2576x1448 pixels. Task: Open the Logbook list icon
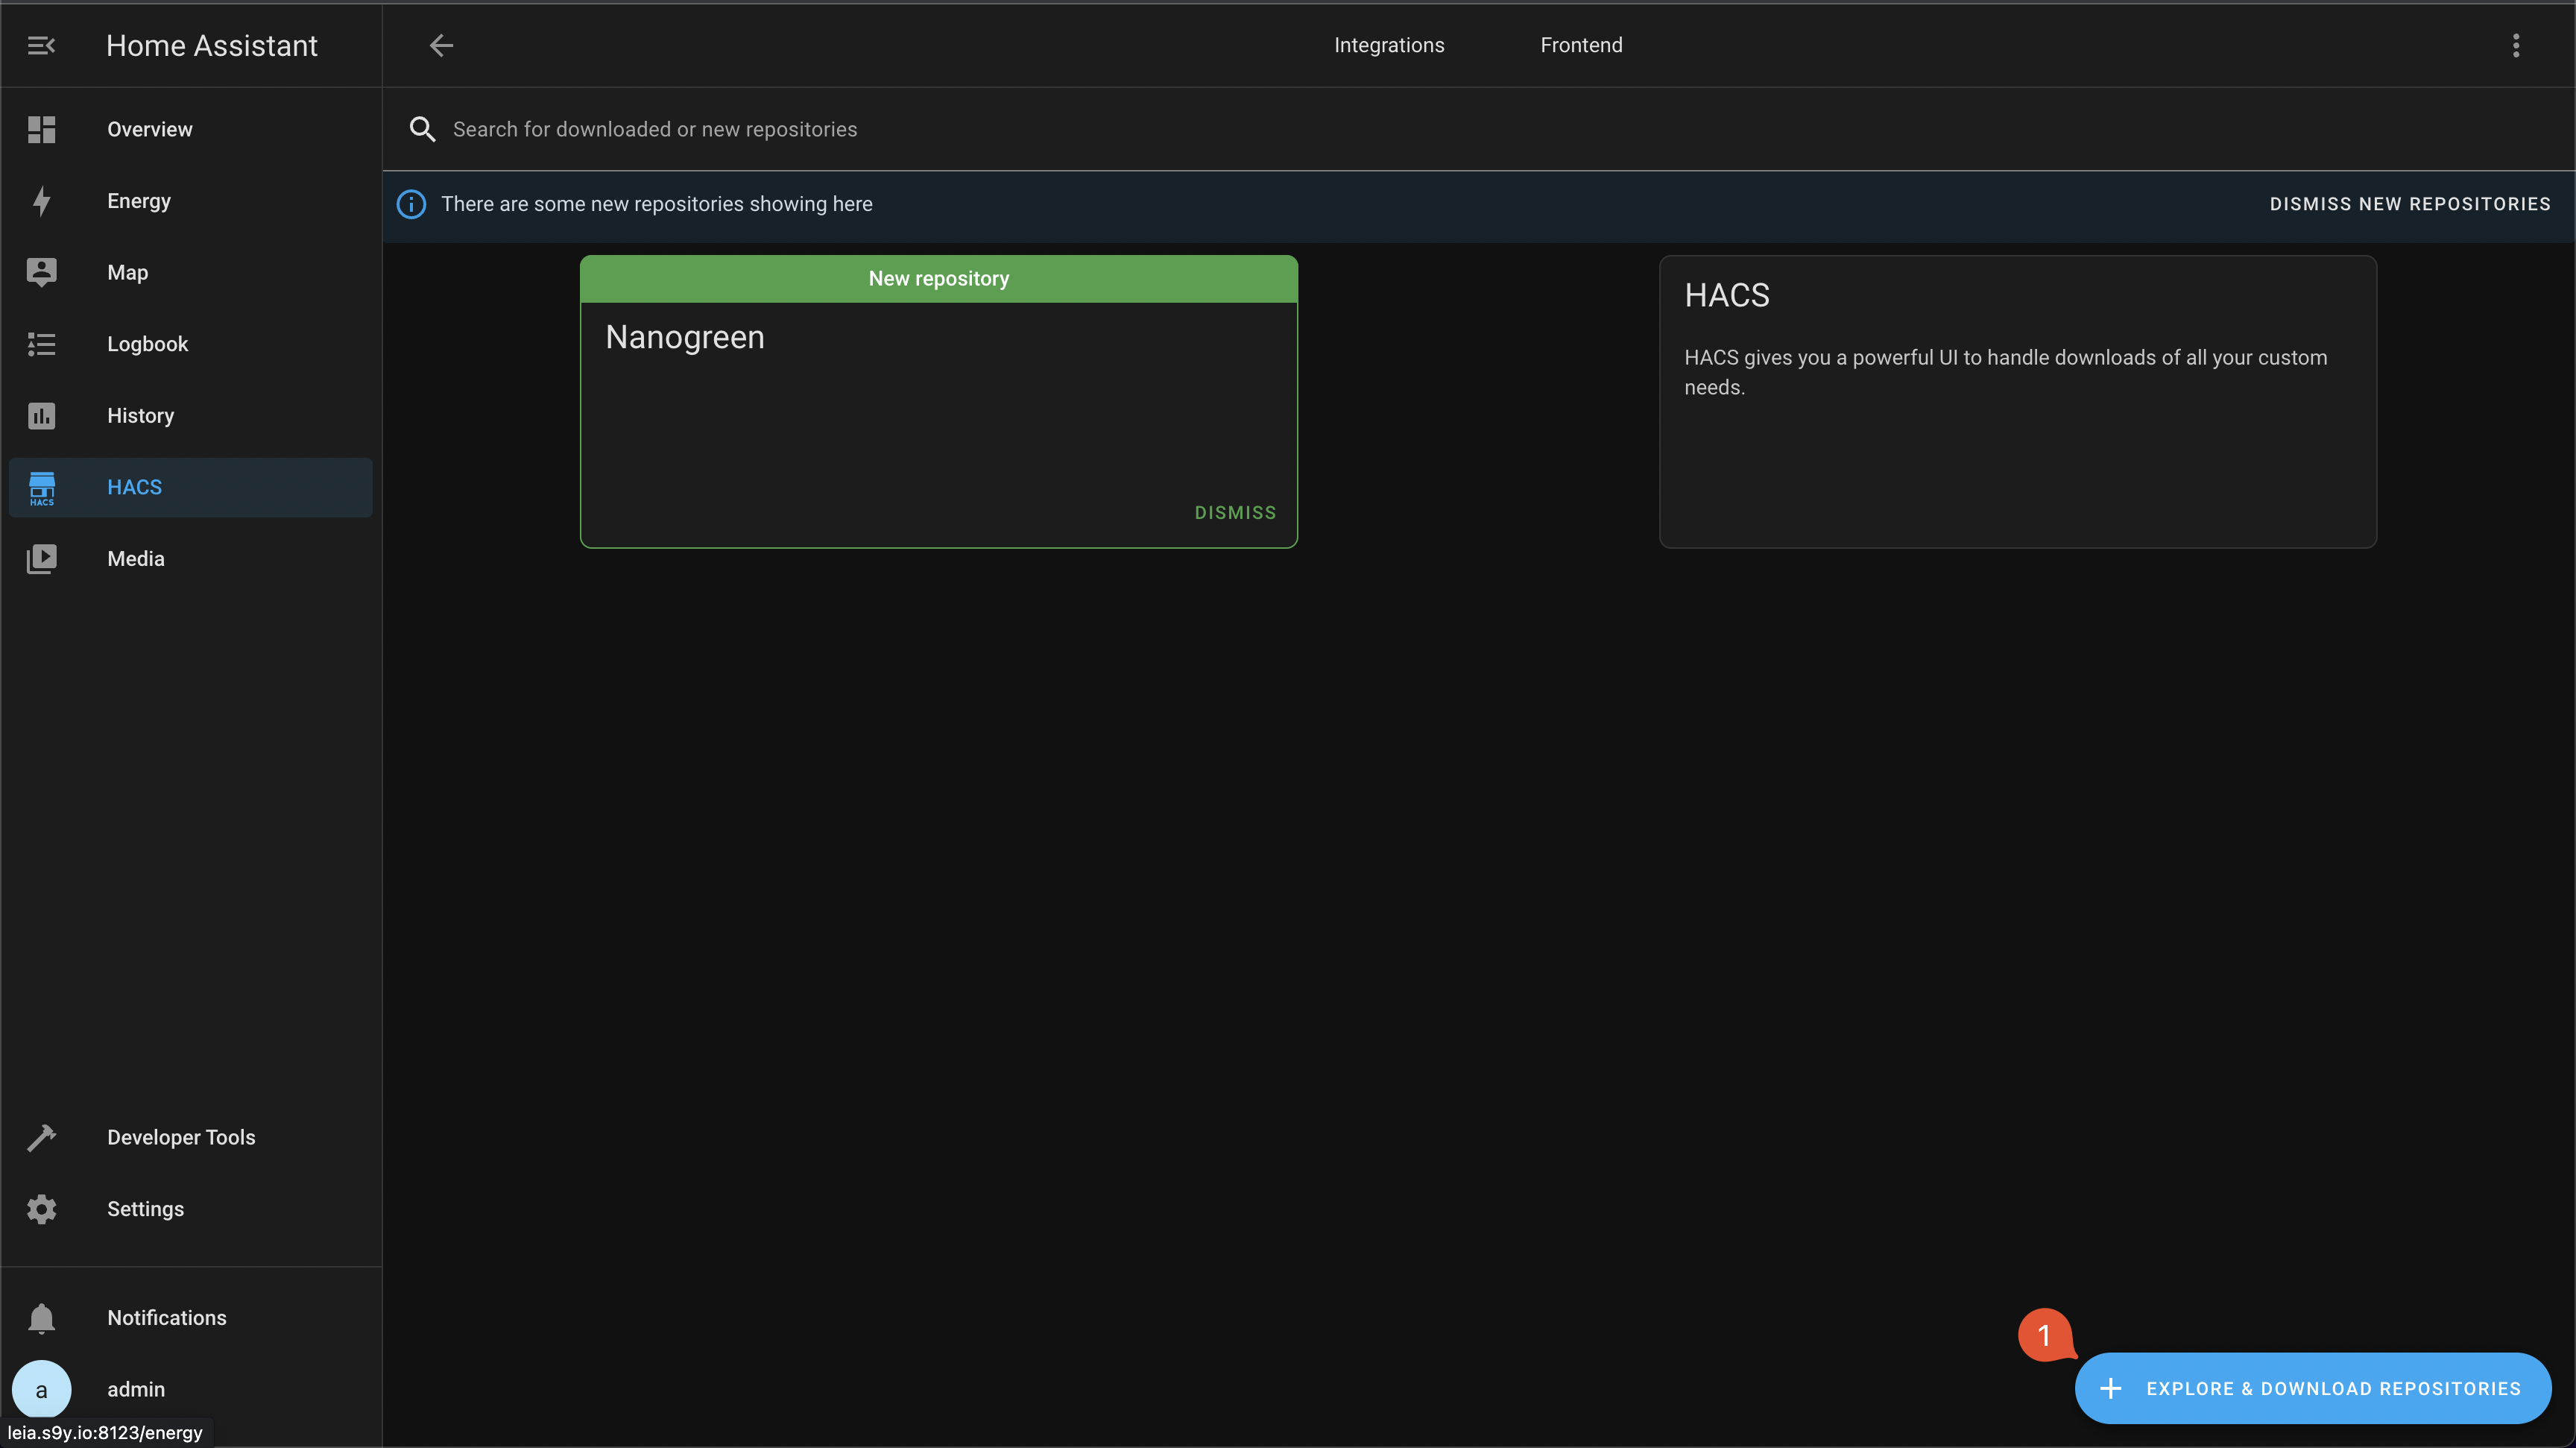tap(41, 344)
